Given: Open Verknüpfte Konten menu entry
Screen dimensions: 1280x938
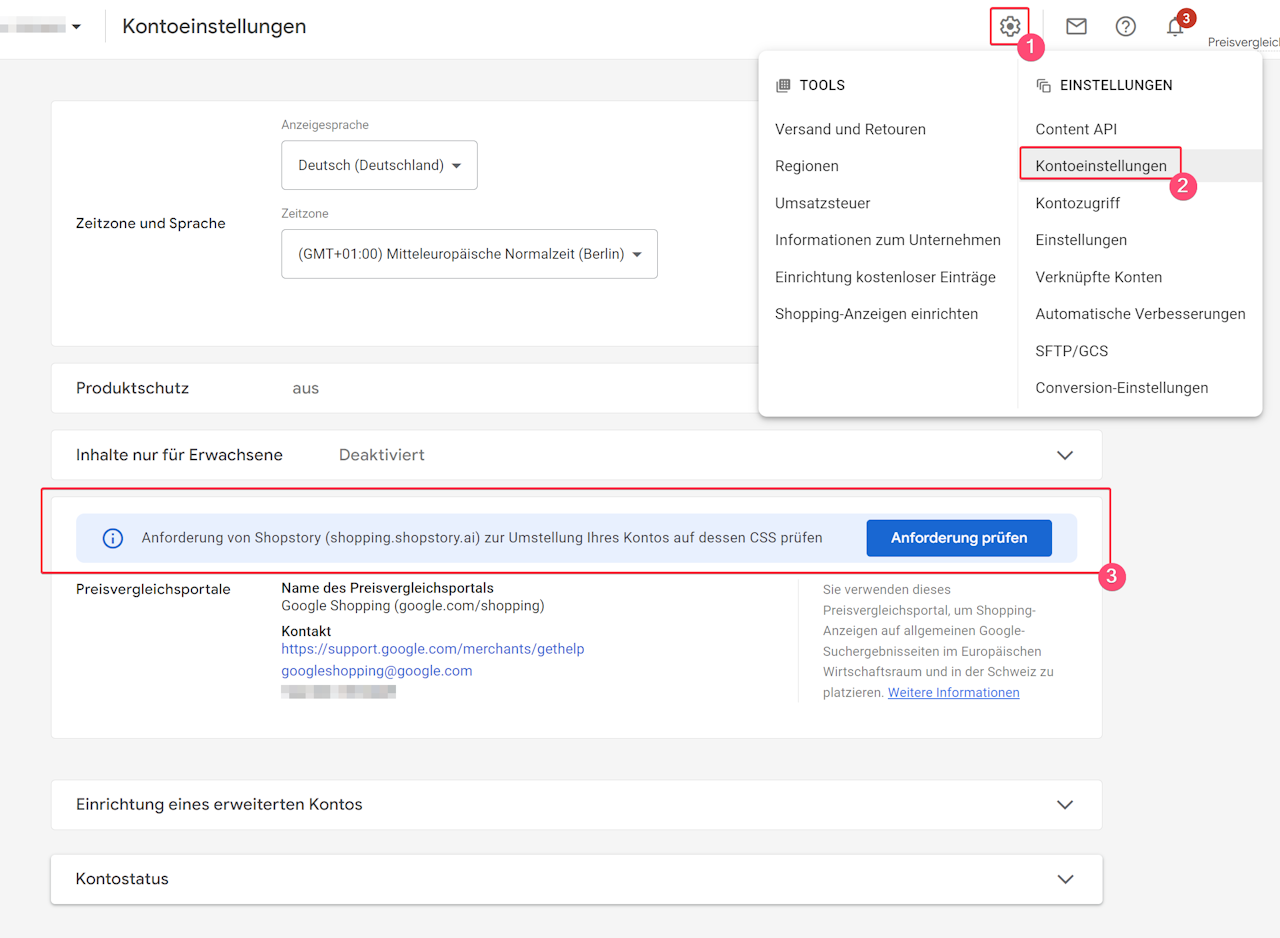Looking at the screenshot, I should 1098,277.
